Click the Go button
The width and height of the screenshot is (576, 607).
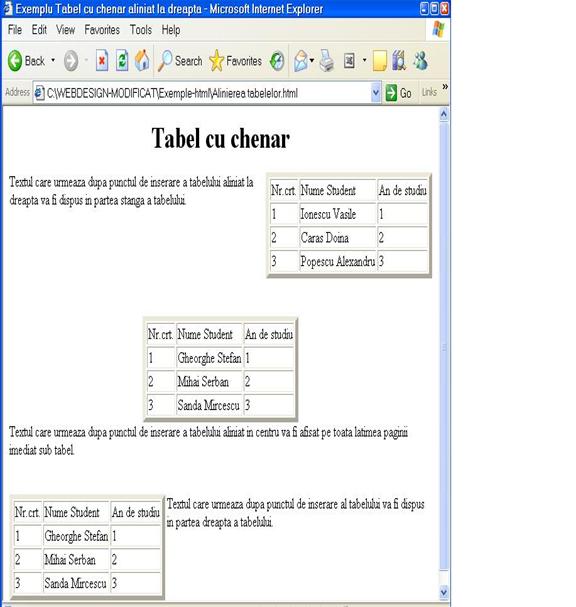[x=399, y=93]
